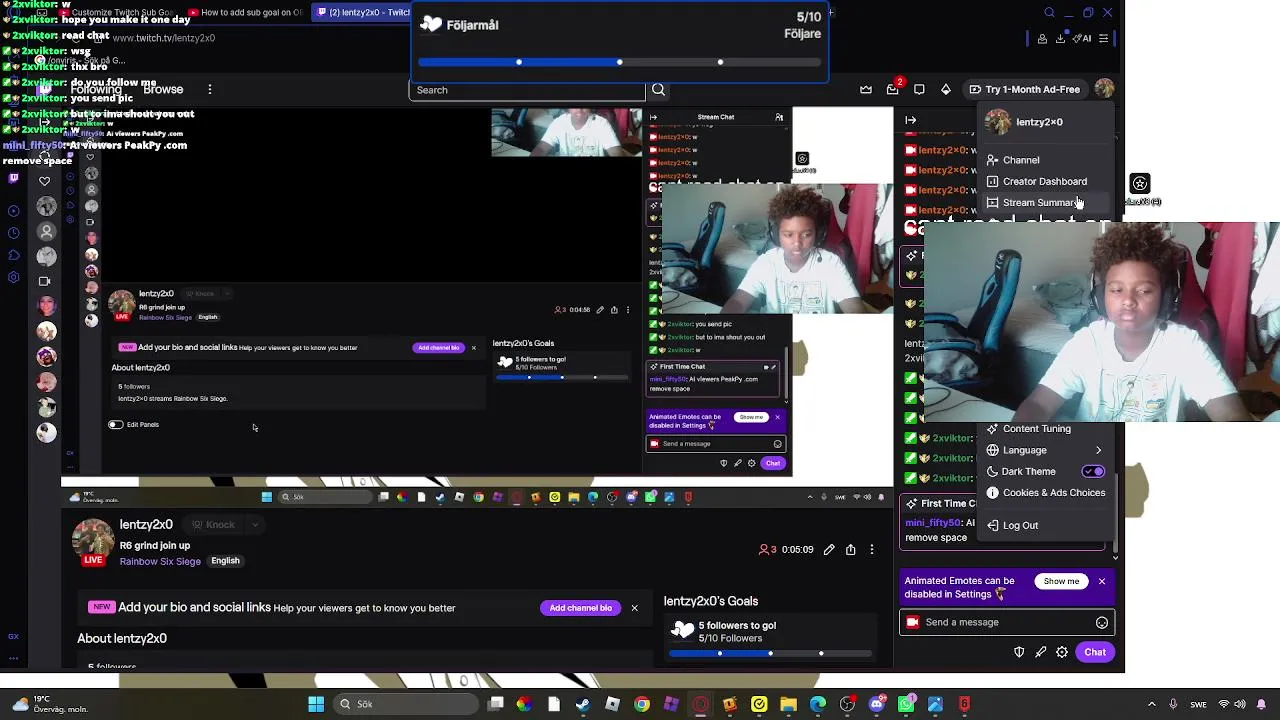
Task: Click purple Chat button on main page
Action: click(1095, 653)
